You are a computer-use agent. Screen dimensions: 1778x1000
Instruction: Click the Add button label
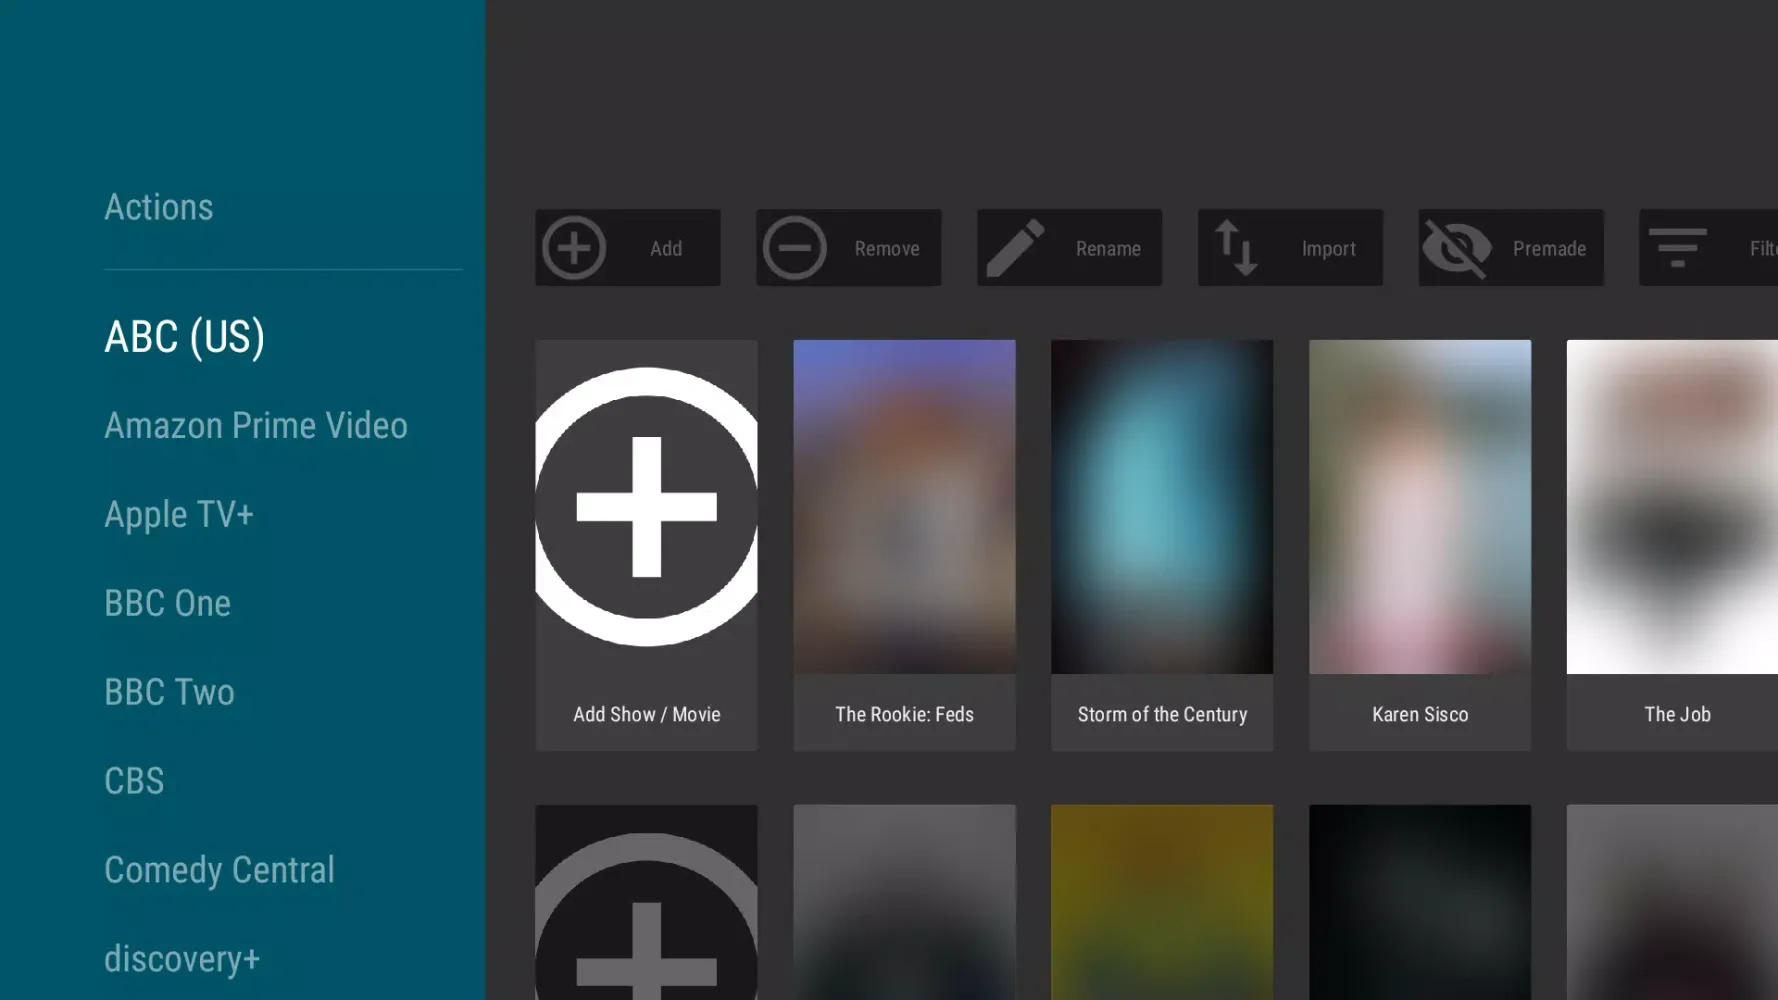tap(666, 249)
